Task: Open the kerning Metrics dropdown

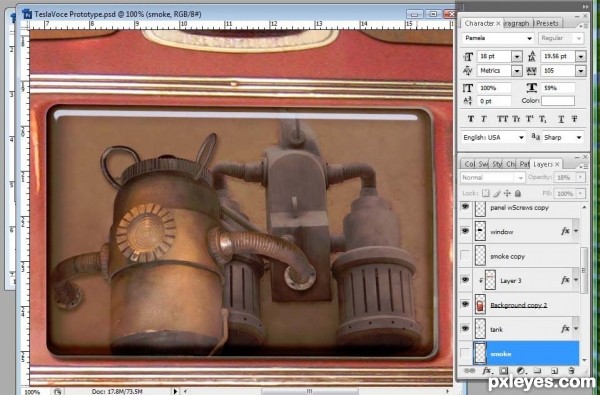Action: [x=517, y=71]
